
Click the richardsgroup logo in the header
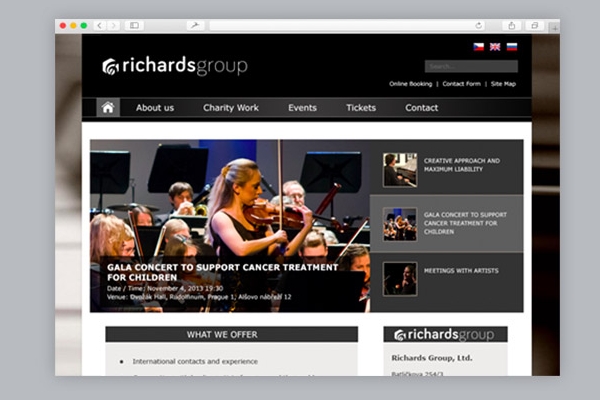(x=175, y=66)
